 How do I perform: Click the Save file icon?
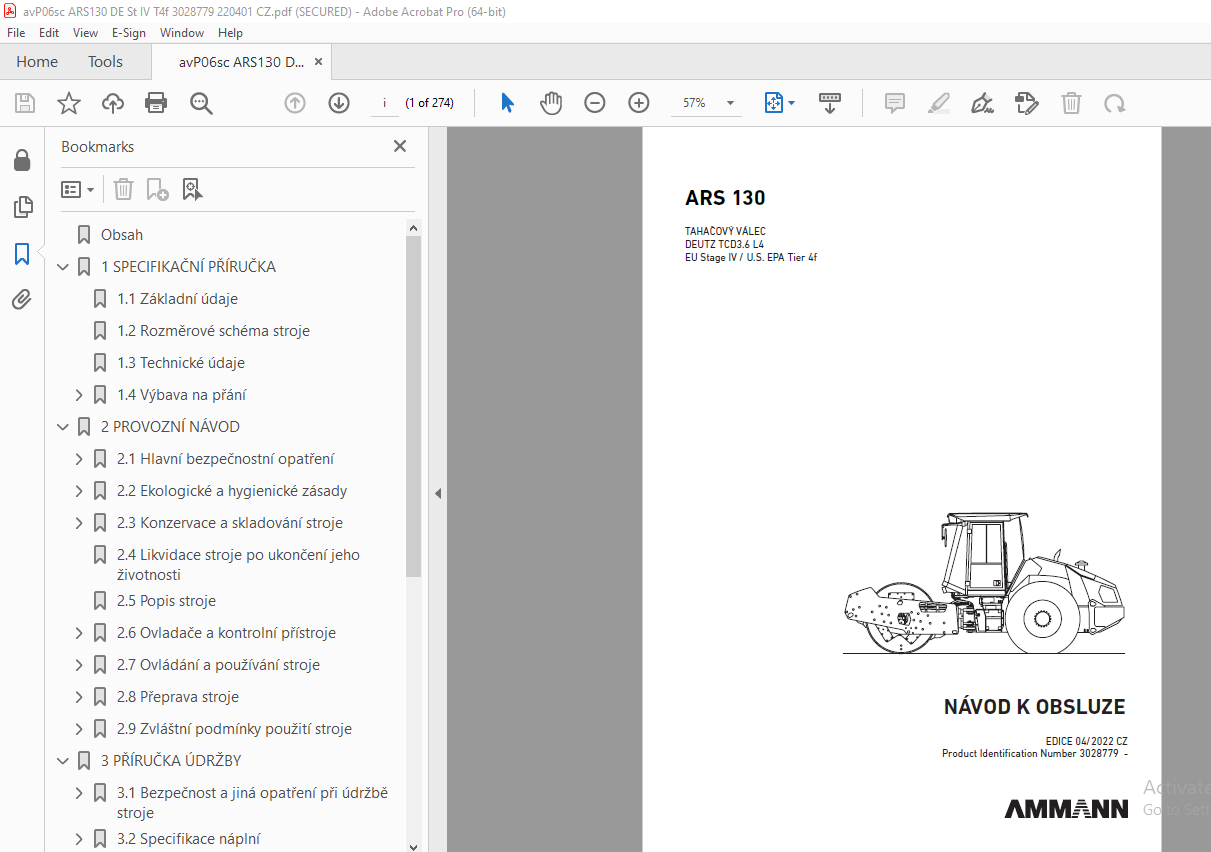point(25,103)
